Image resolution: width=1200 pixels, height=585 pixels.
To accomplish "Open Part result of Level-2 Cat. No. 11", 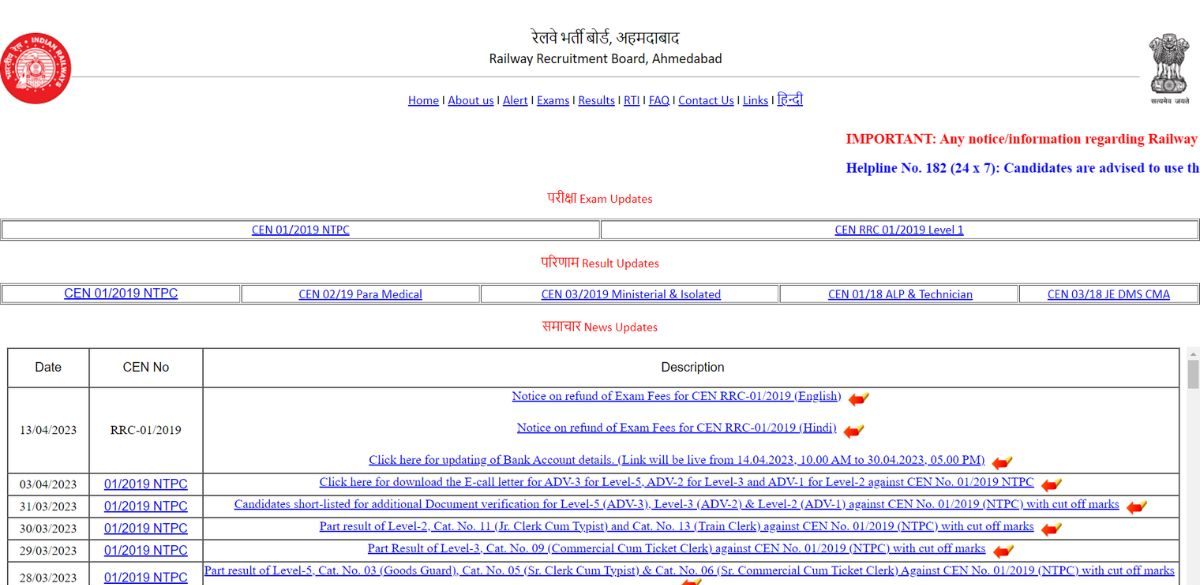I will click(x=676, y=526).
